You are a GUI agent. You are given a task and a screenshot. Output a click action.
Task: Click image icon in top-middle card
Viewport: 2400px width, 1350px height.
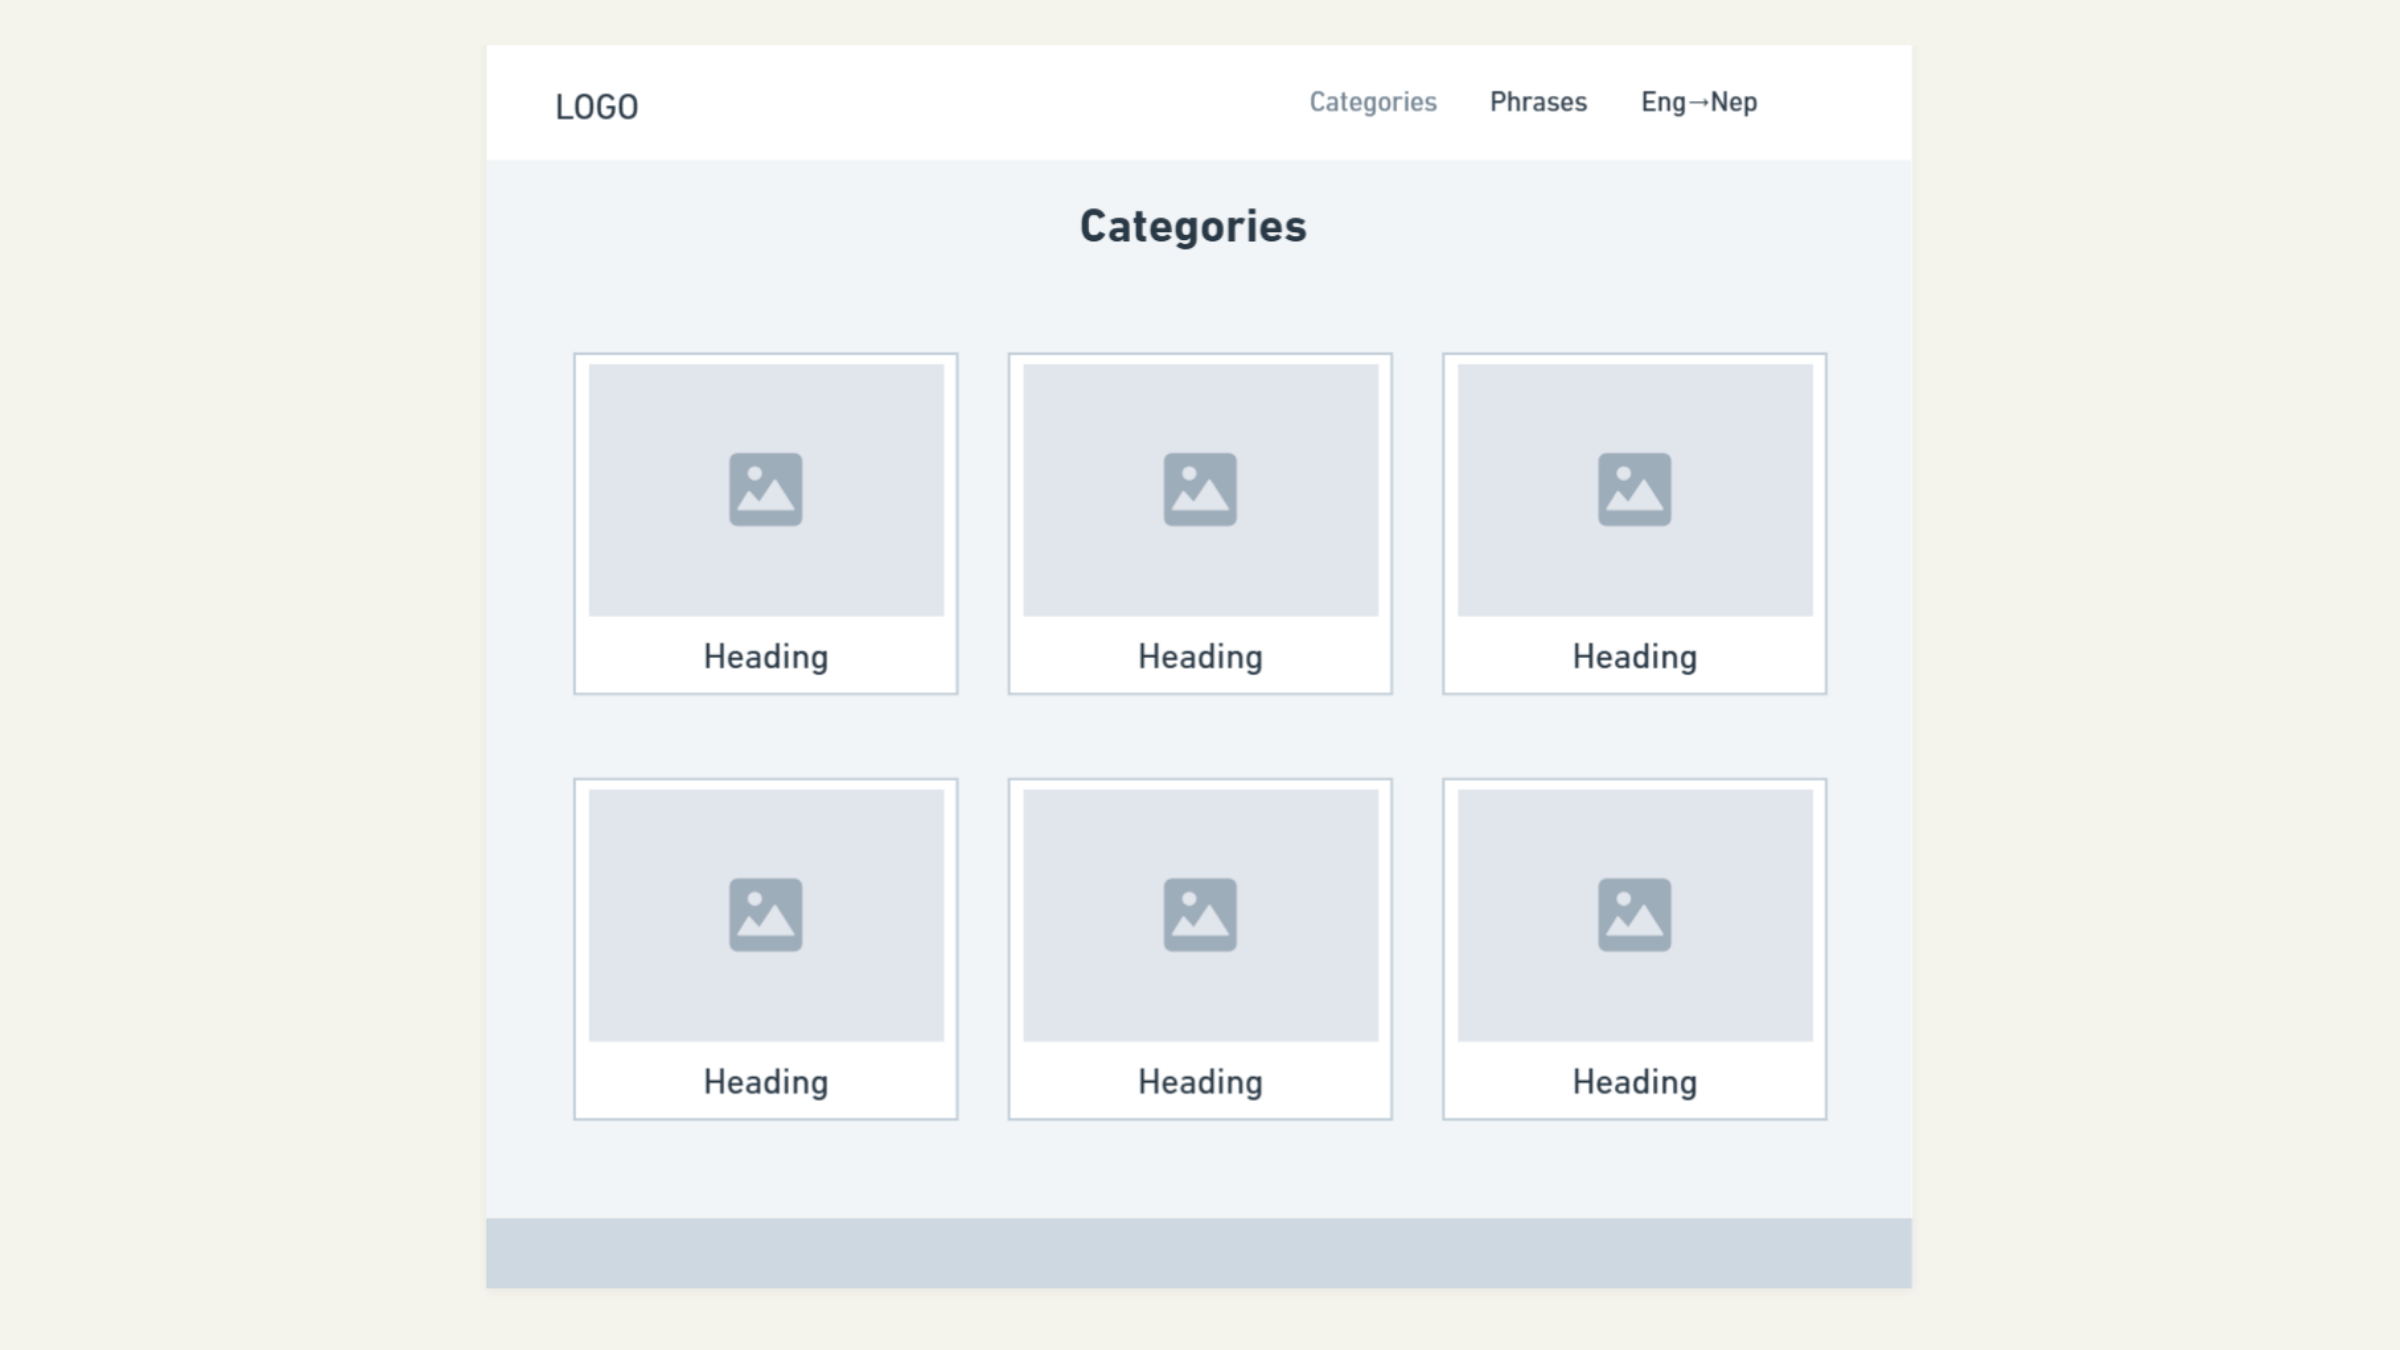click(x=1200, y=489)
